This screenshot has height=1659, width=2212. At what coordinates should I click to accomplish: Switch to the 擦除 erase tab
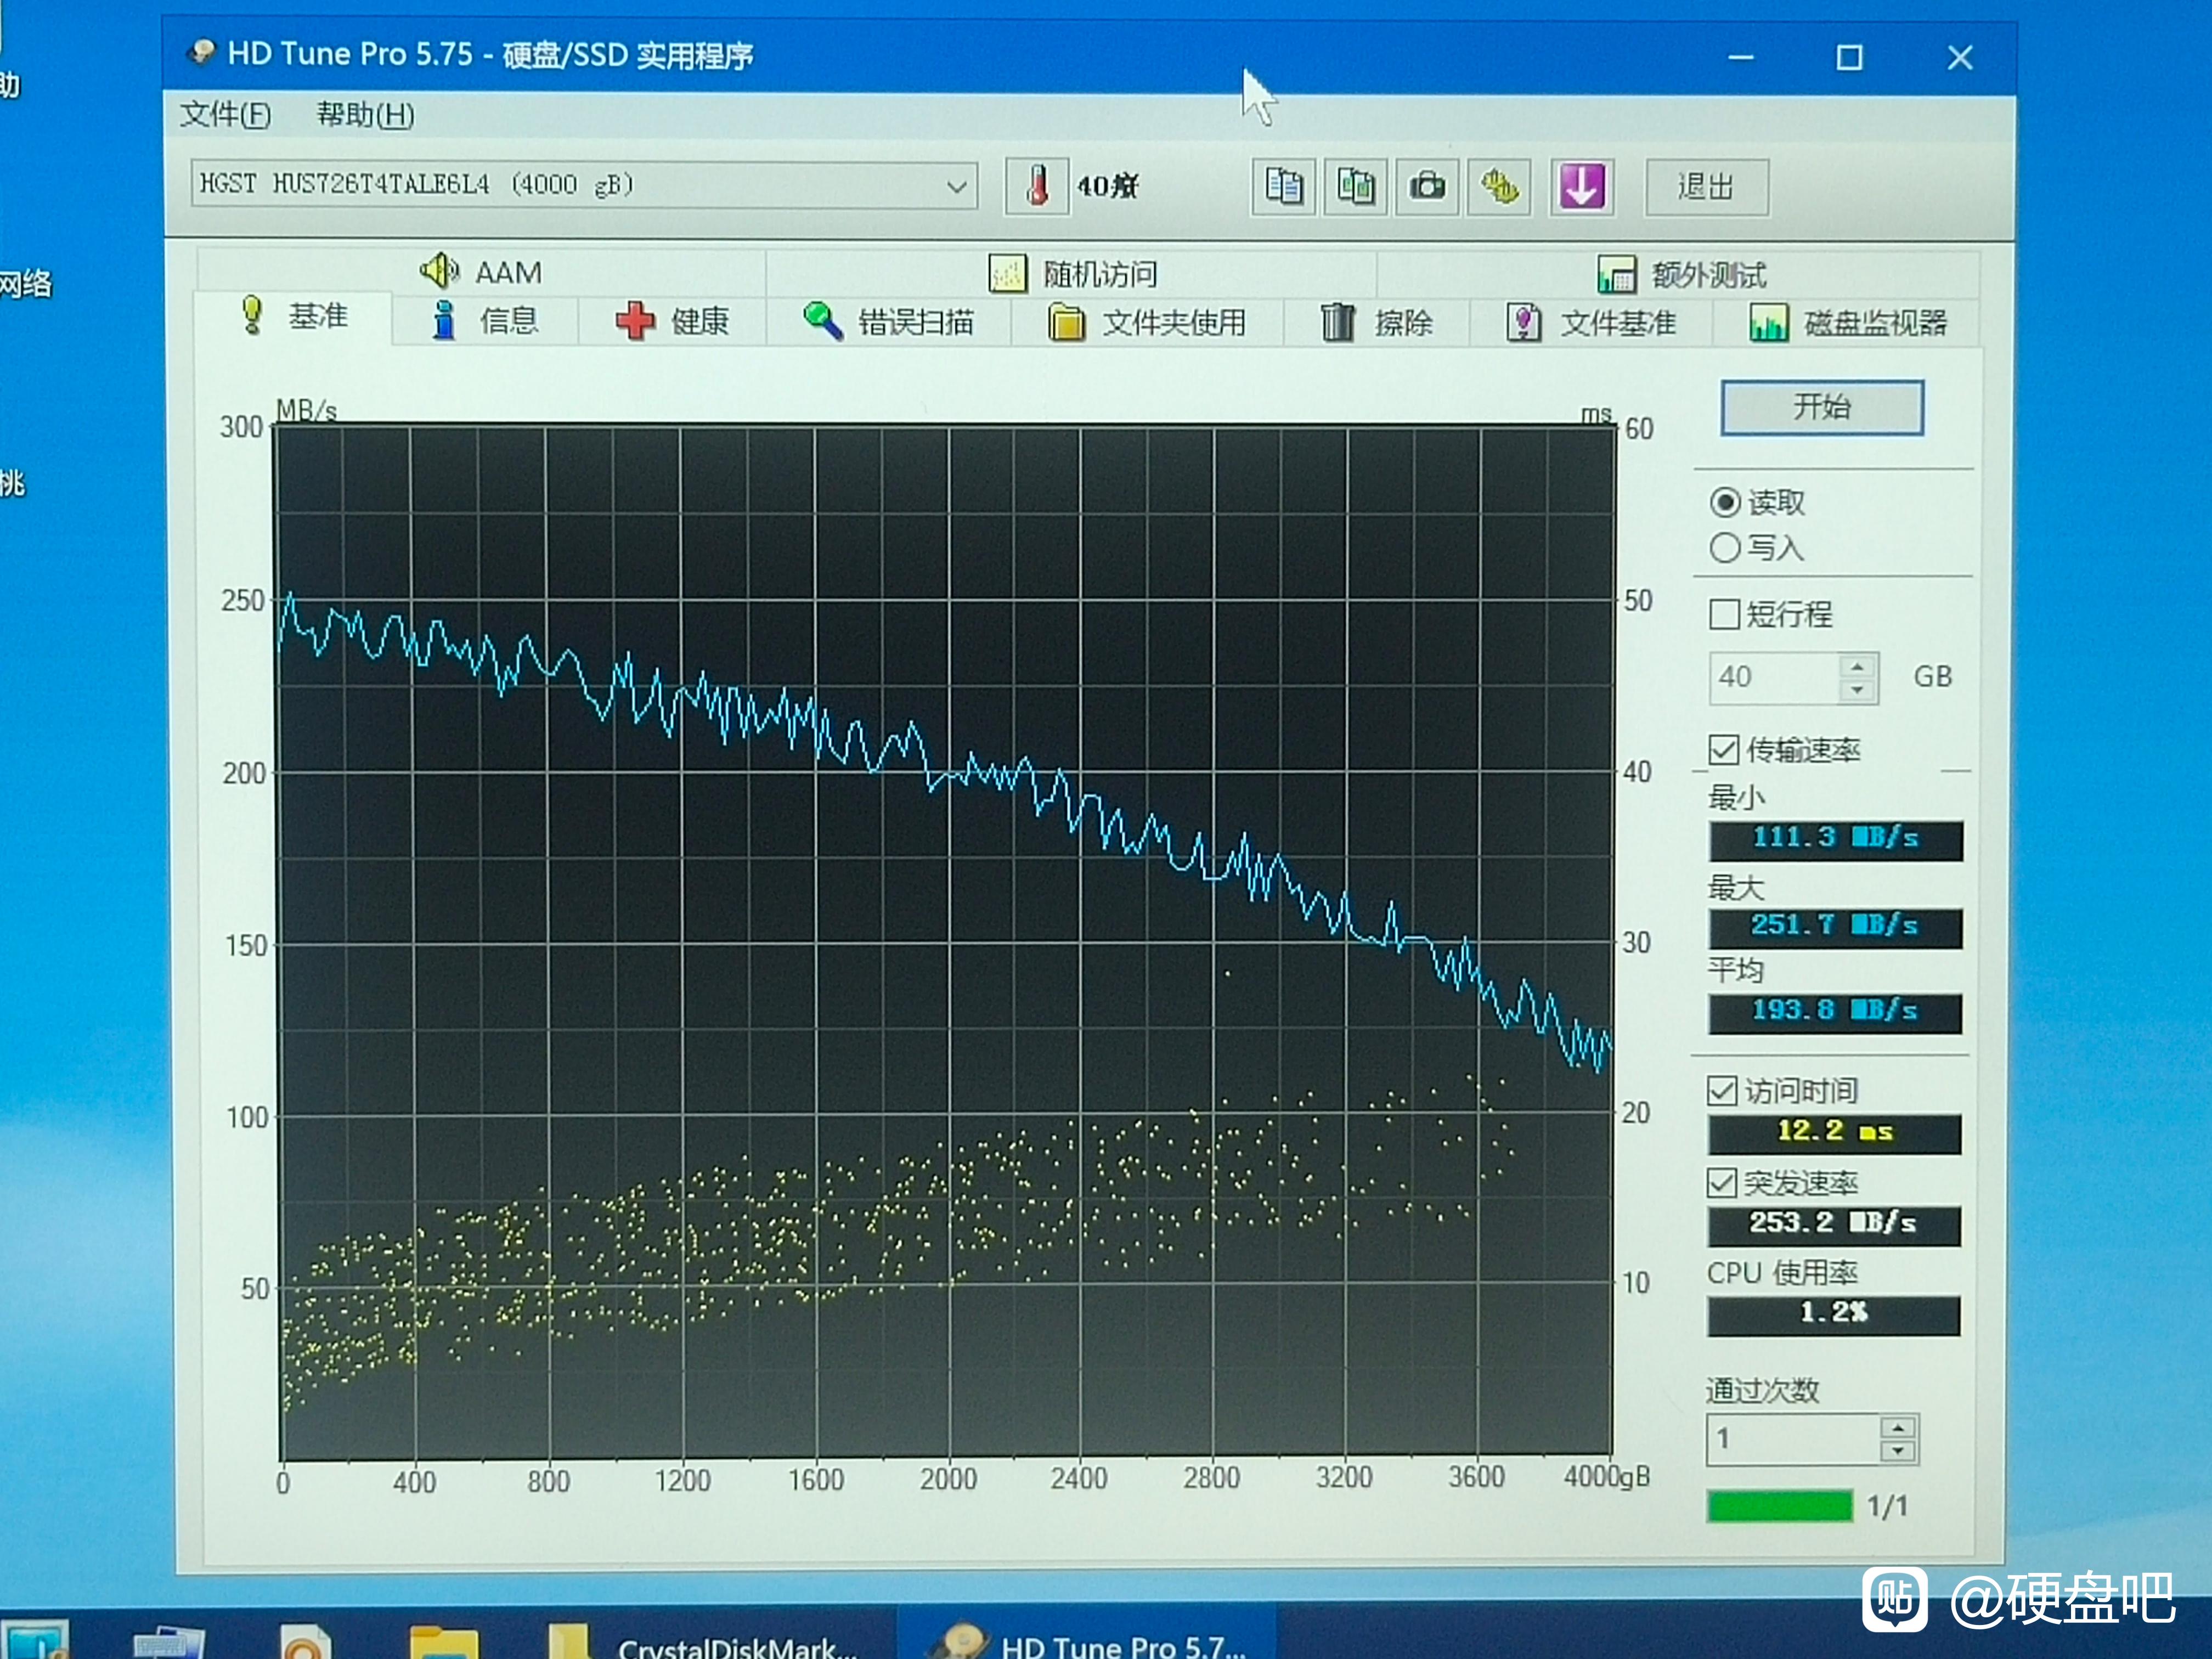pyautogui.click(x=1377, y=323)
